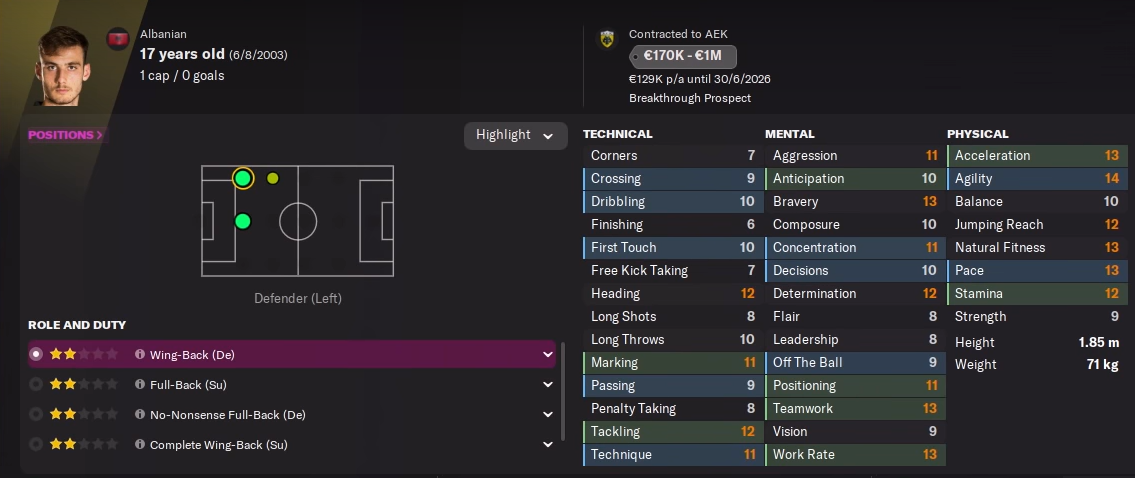Select the Complete Wing-Back (Su) radio button
The height and width of the screenshot is (478, 1135).
pyautogui.click(x=37, y=444)
